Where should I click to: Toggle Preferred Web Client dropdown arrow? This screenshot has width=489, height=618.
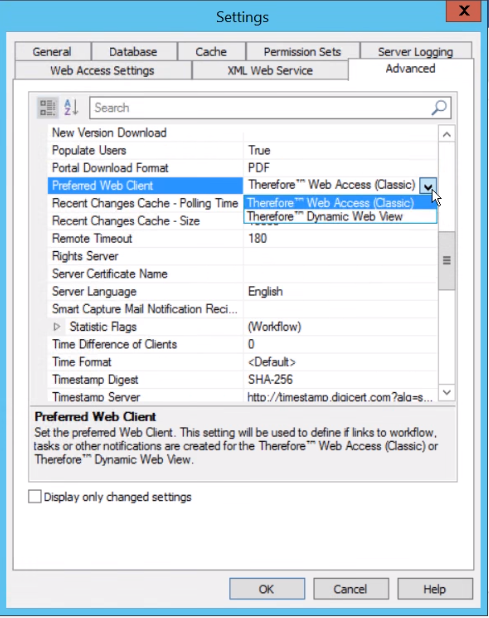tap(428, 185)
